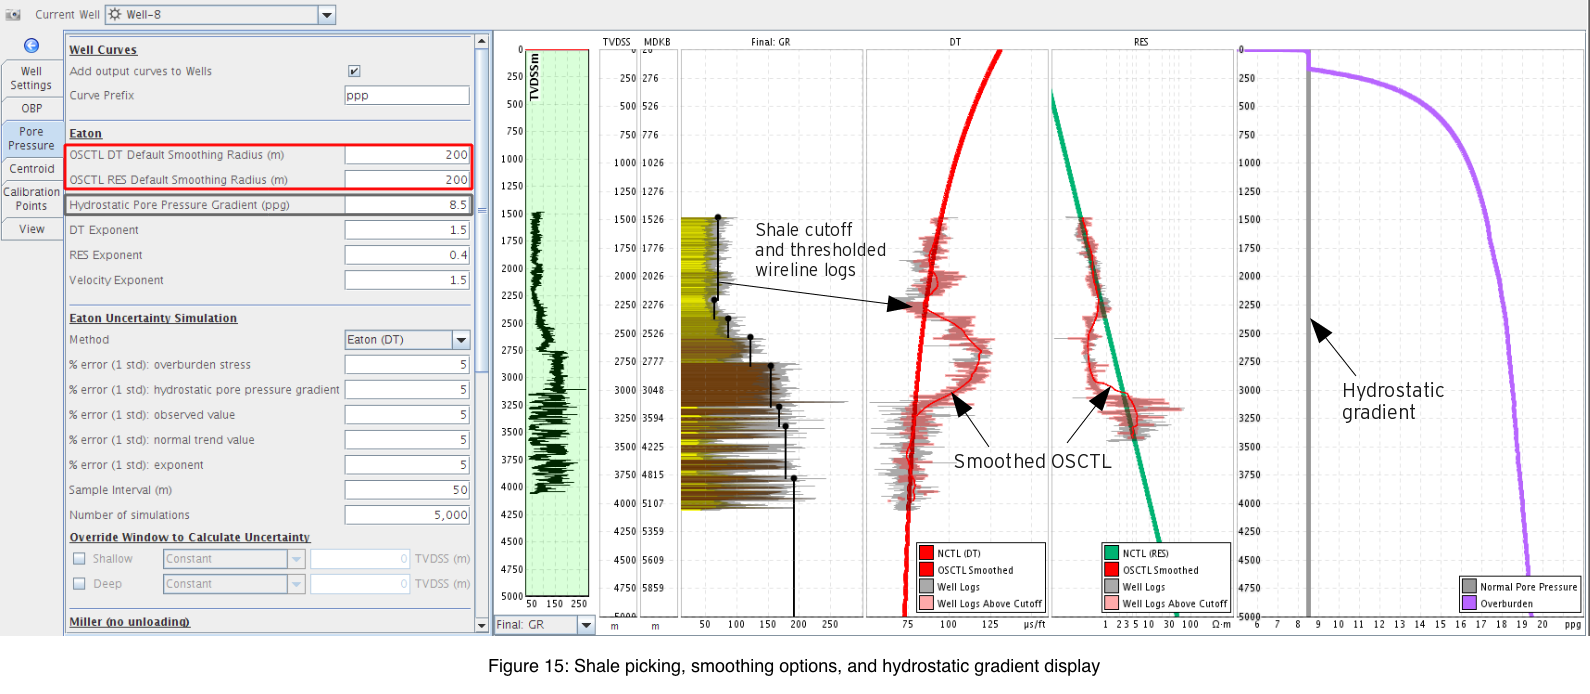The image size is (1590, 694).
Task: Click the camera icon beside Current Well
Action: pos(13,15)
